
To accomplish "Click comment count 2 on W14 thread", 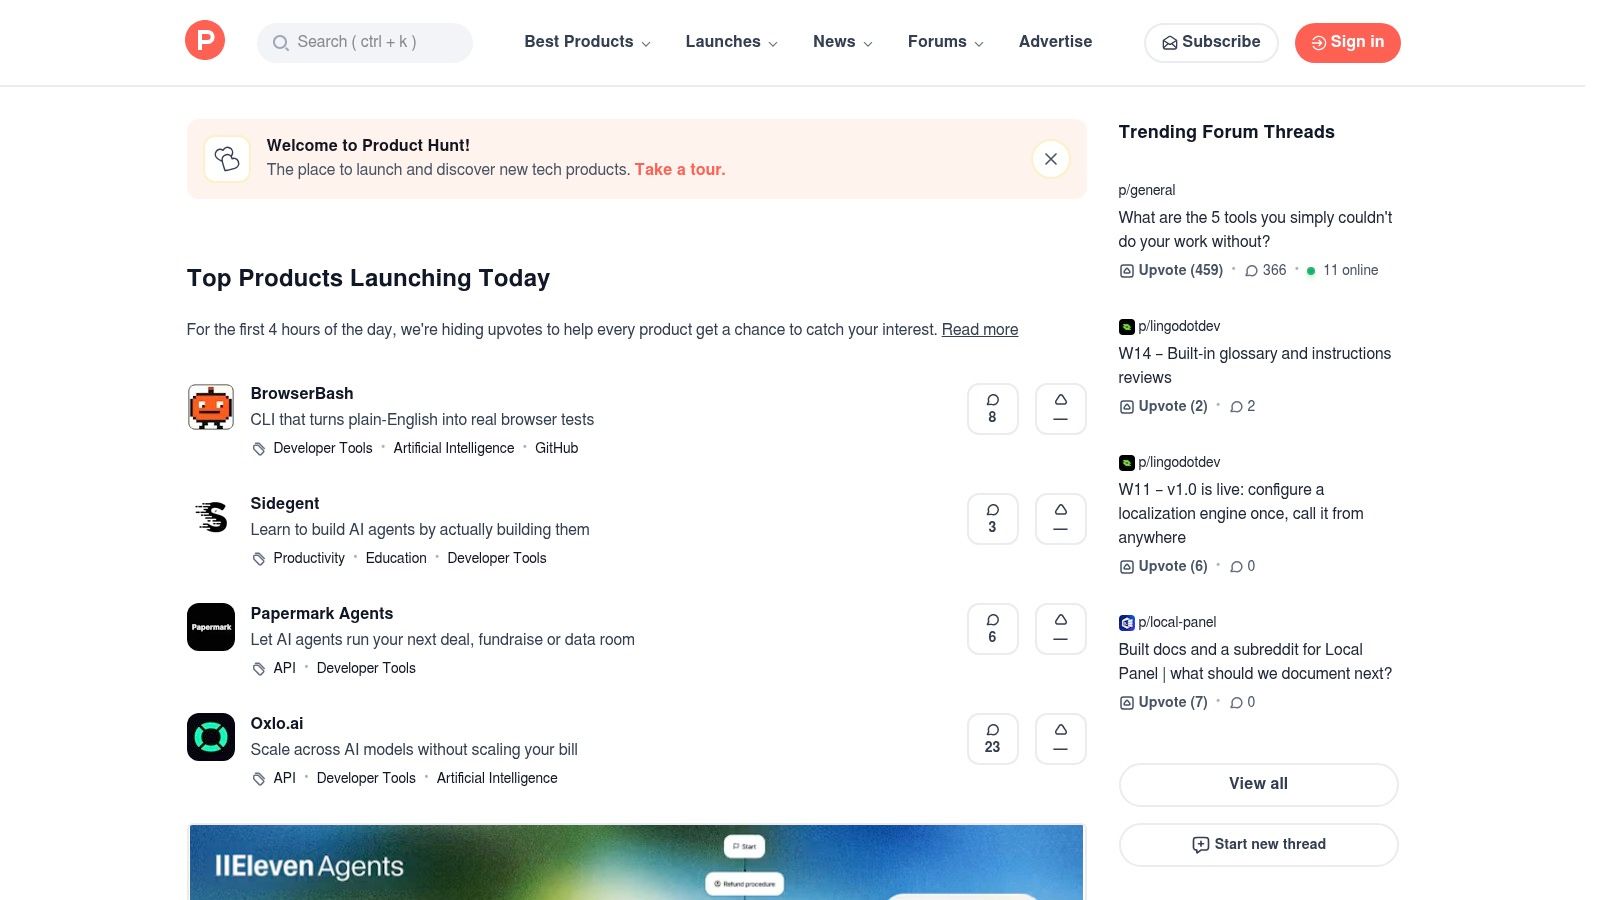I will pos(1242,406).
